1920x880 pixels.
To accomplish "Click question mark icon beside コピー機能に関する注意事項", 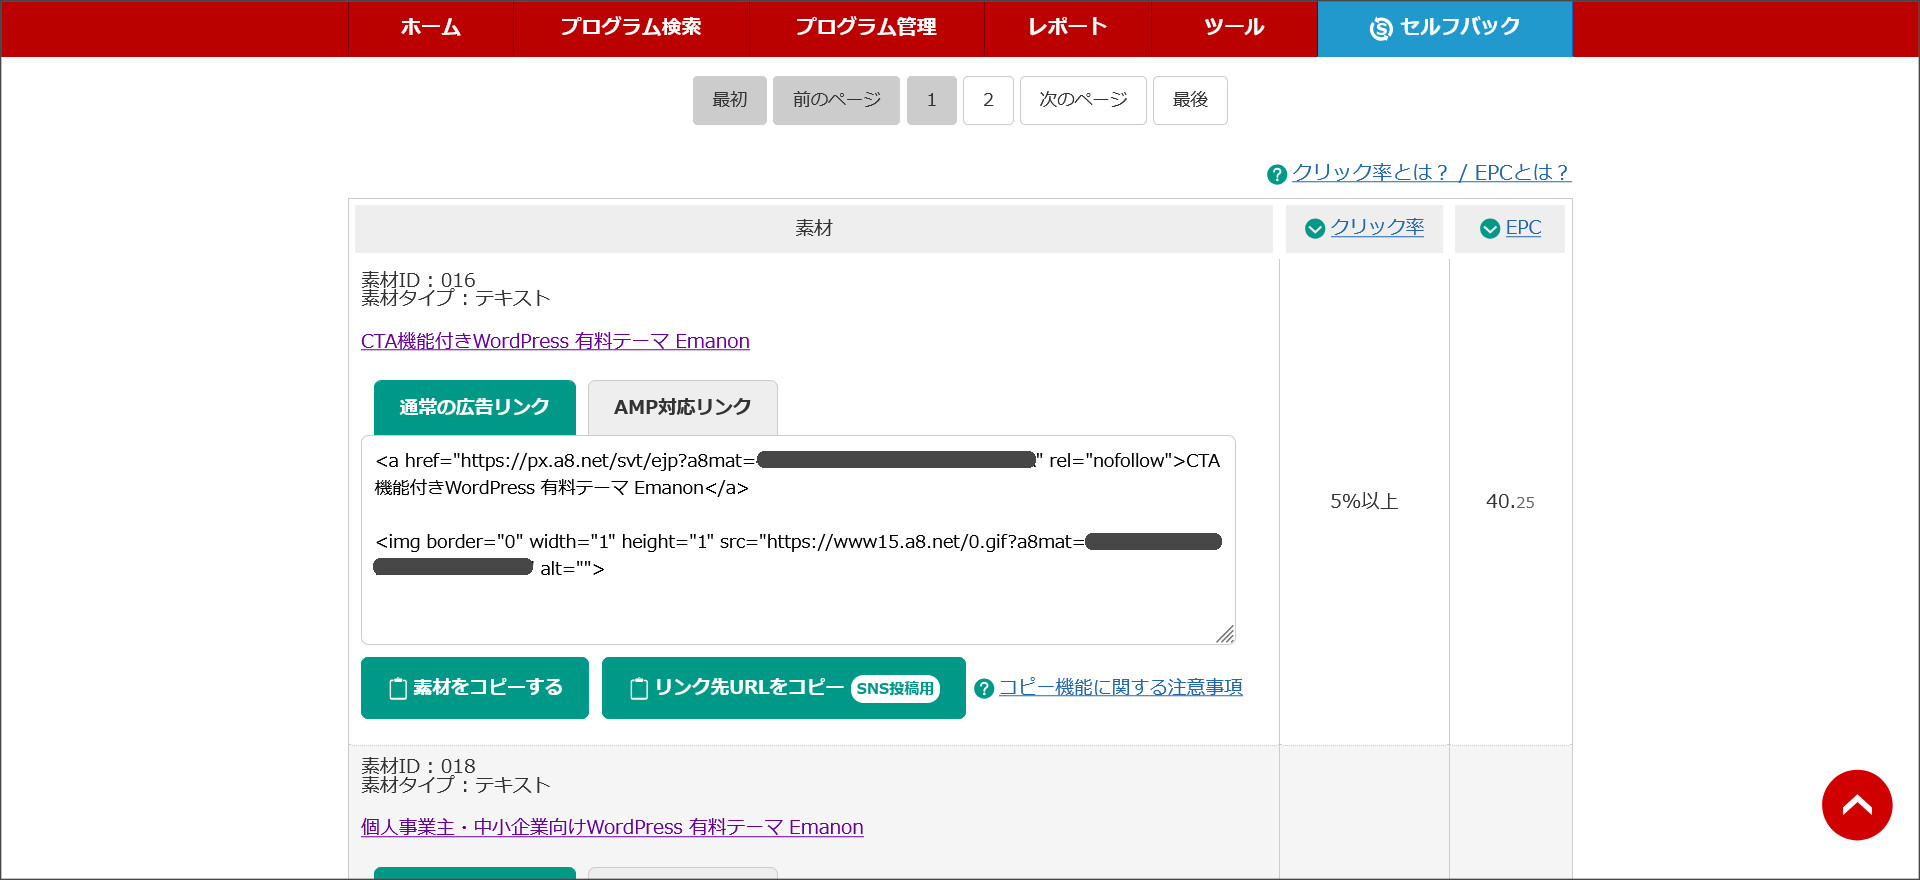I will coord(984,689).
